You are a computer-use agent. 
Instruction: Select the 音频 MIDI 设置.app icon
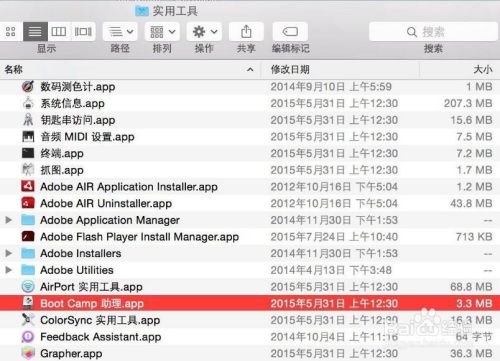coord(28,136)
